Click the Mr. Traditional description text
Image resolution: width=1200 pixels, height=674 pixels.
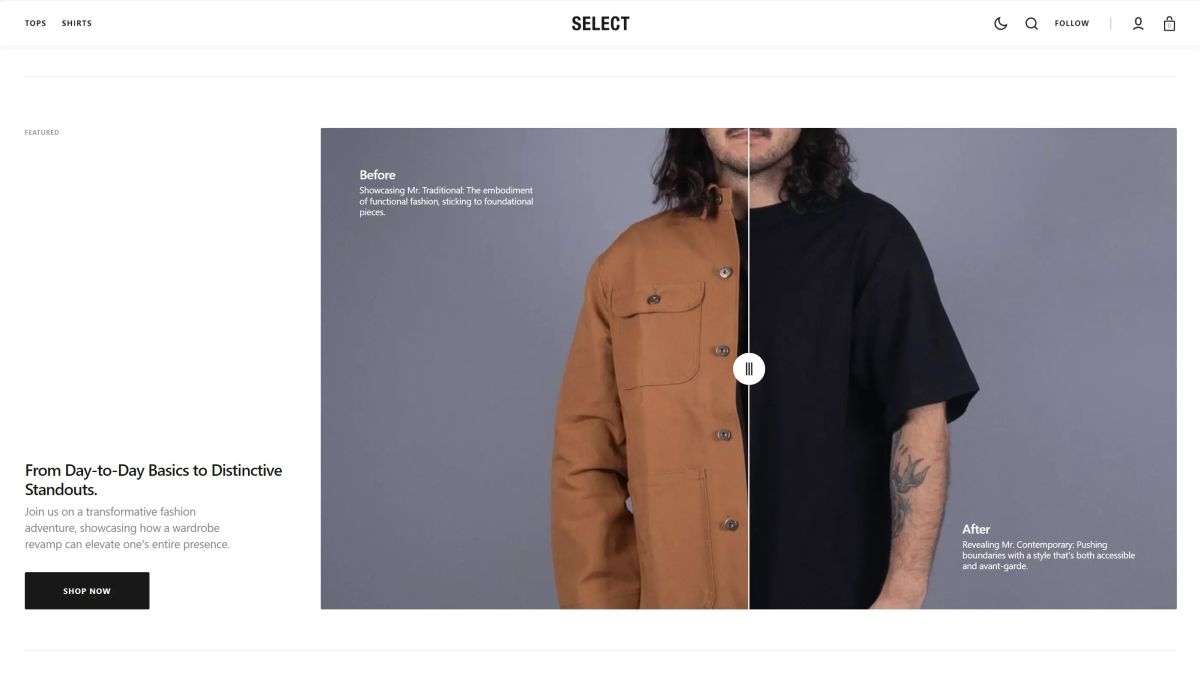pyautogui.click(x=447, y=201)
